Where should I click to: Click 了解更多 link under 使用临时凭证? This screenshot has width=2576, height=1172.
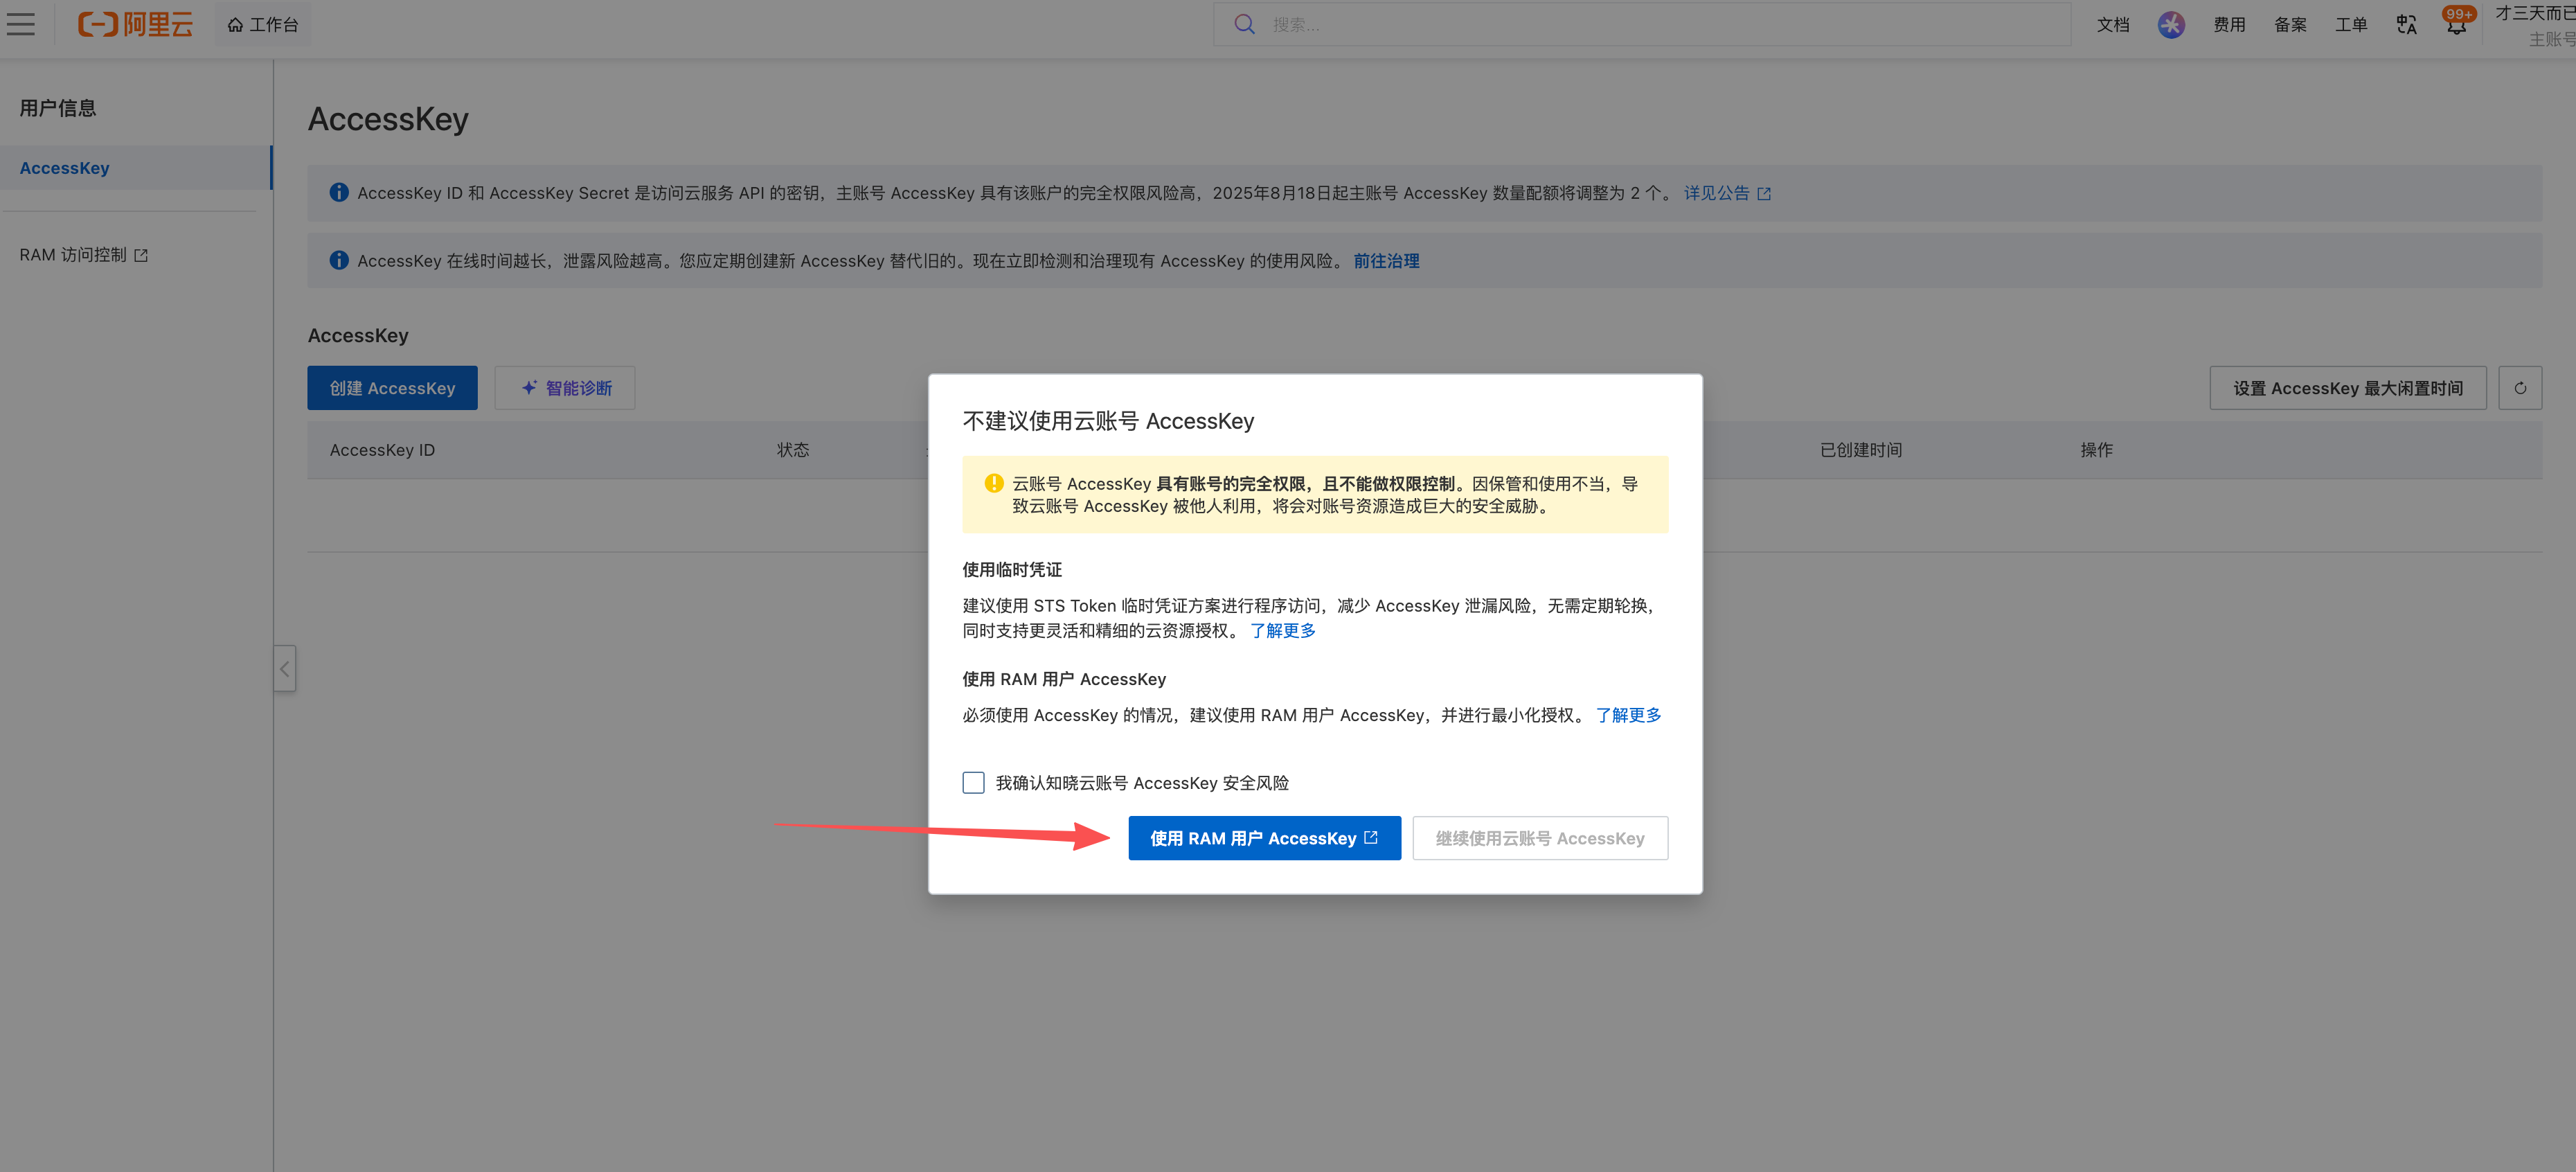[1282, 631]
